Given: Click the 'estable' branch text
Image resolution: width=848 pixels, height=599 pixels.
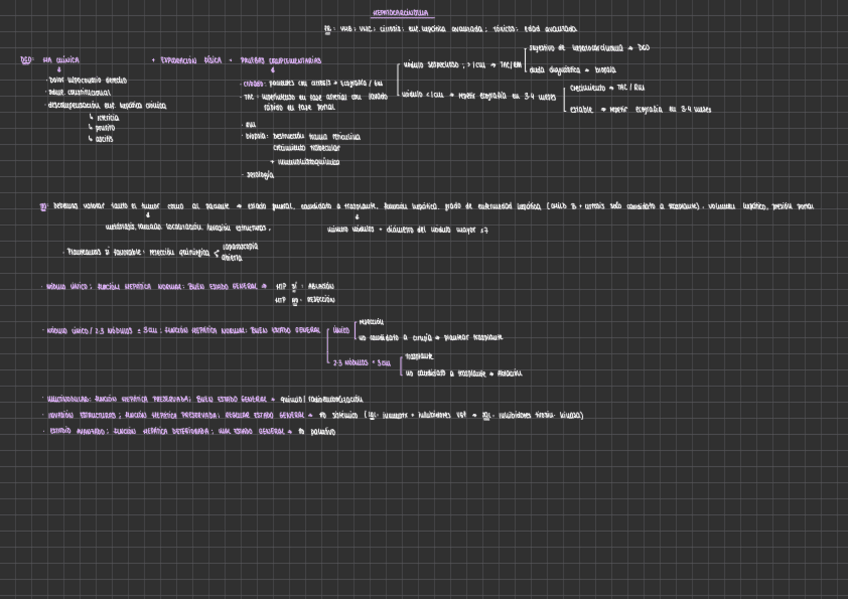Looking at the screenshot, I should (581, 110).
